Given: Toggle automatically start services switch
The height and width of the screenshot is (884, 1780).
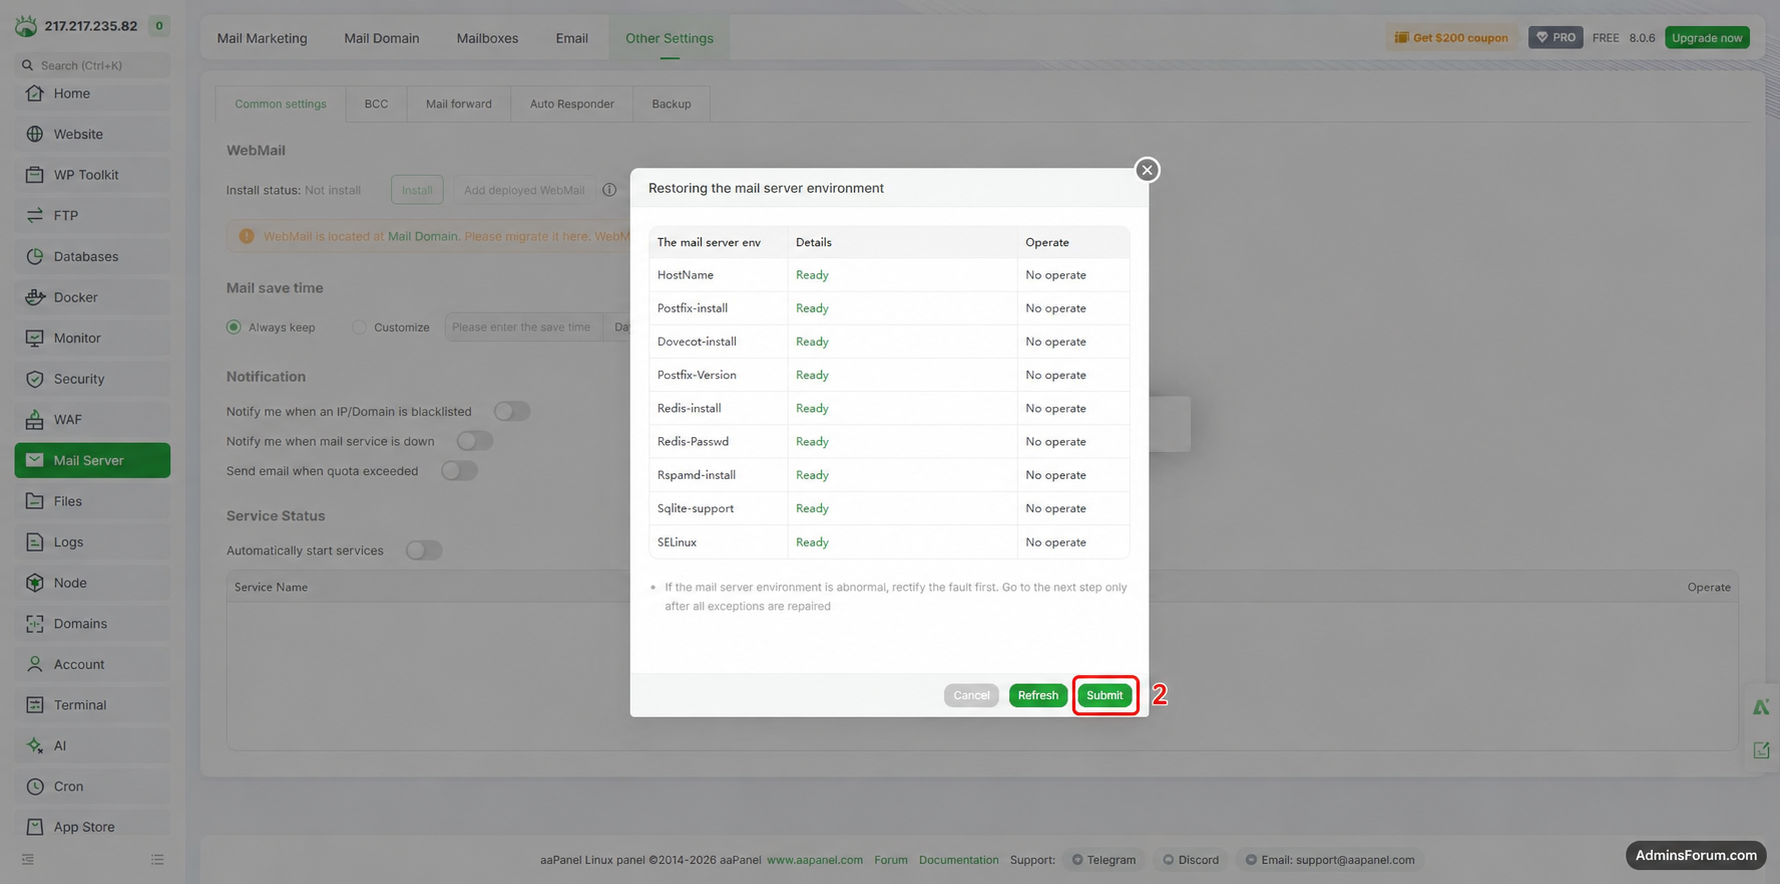Looking at the screenshot, I should [x=424, y=550].
